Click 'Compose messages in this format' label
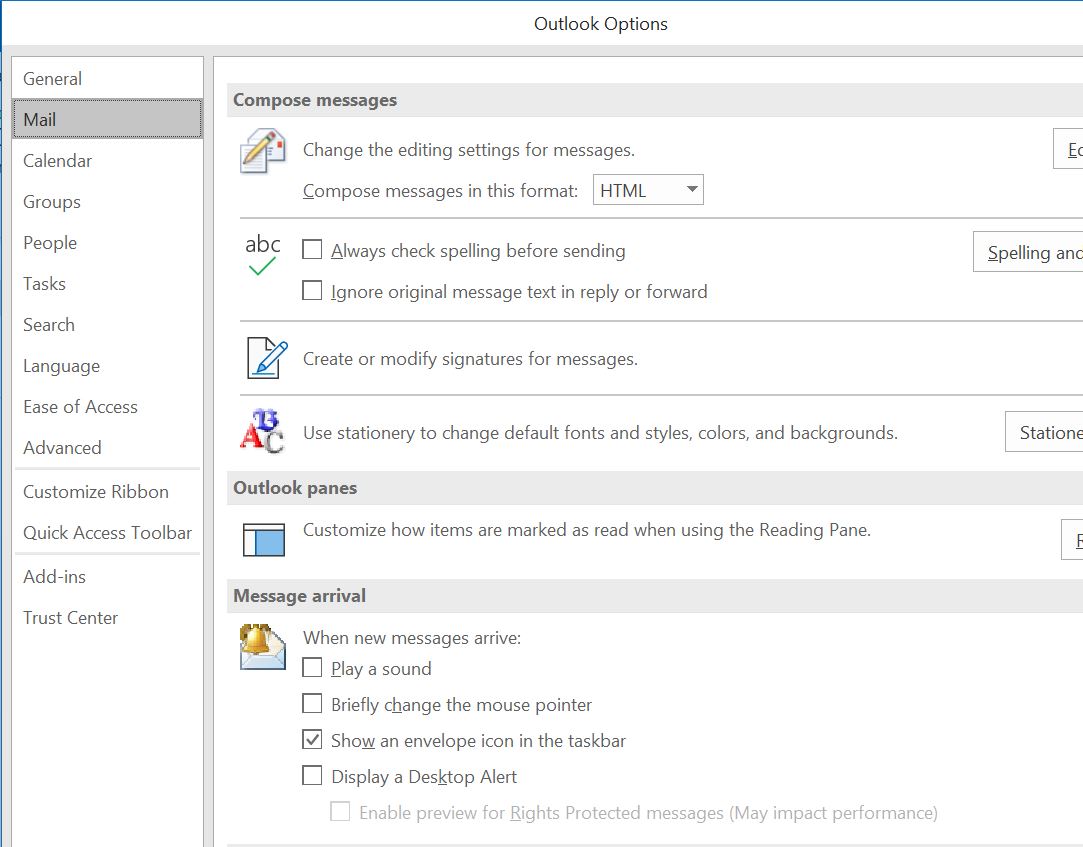Image resolution: width=1083 pixels, height=847 pixels. point(440,191)
